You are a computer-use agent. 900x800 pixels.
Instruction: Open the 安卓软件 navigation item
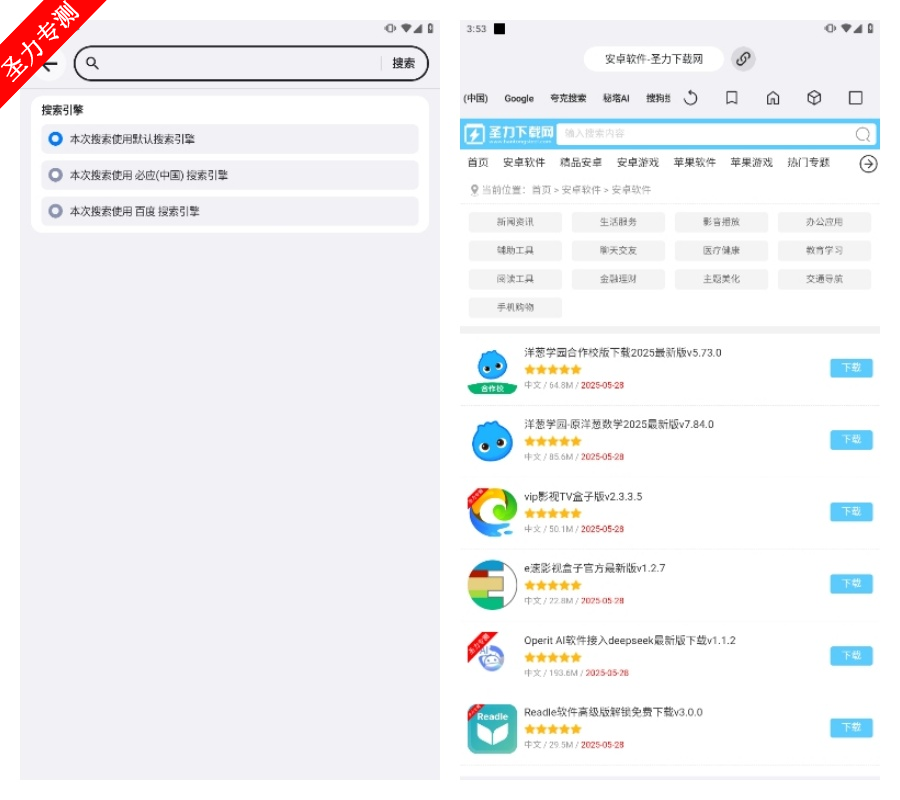[x=524, y=162]
